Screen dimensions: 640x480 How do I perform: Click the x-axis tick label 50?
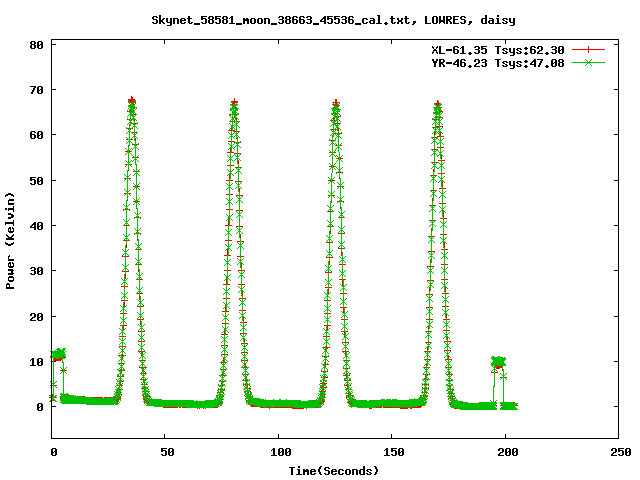pos(167,452)
